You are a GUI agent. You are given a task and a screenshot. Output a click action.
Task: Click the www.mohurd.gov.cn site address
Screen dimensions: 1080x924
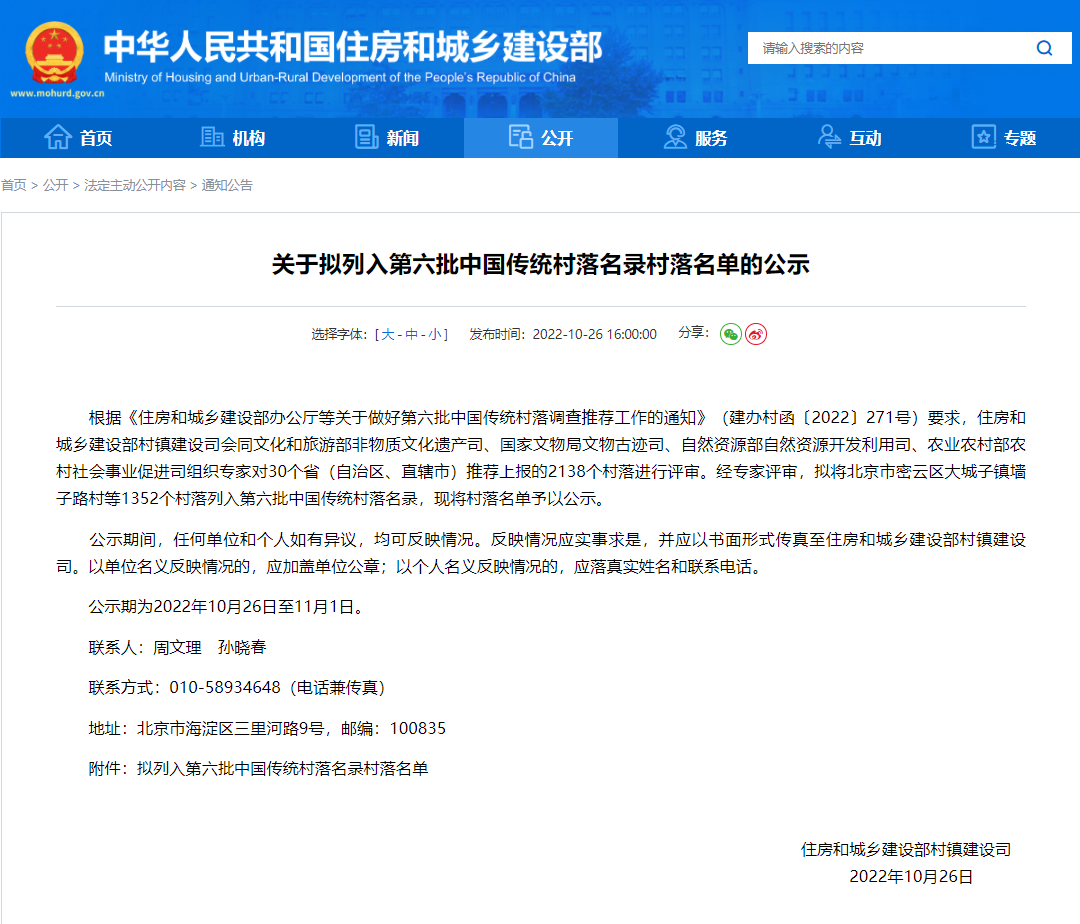57,94
